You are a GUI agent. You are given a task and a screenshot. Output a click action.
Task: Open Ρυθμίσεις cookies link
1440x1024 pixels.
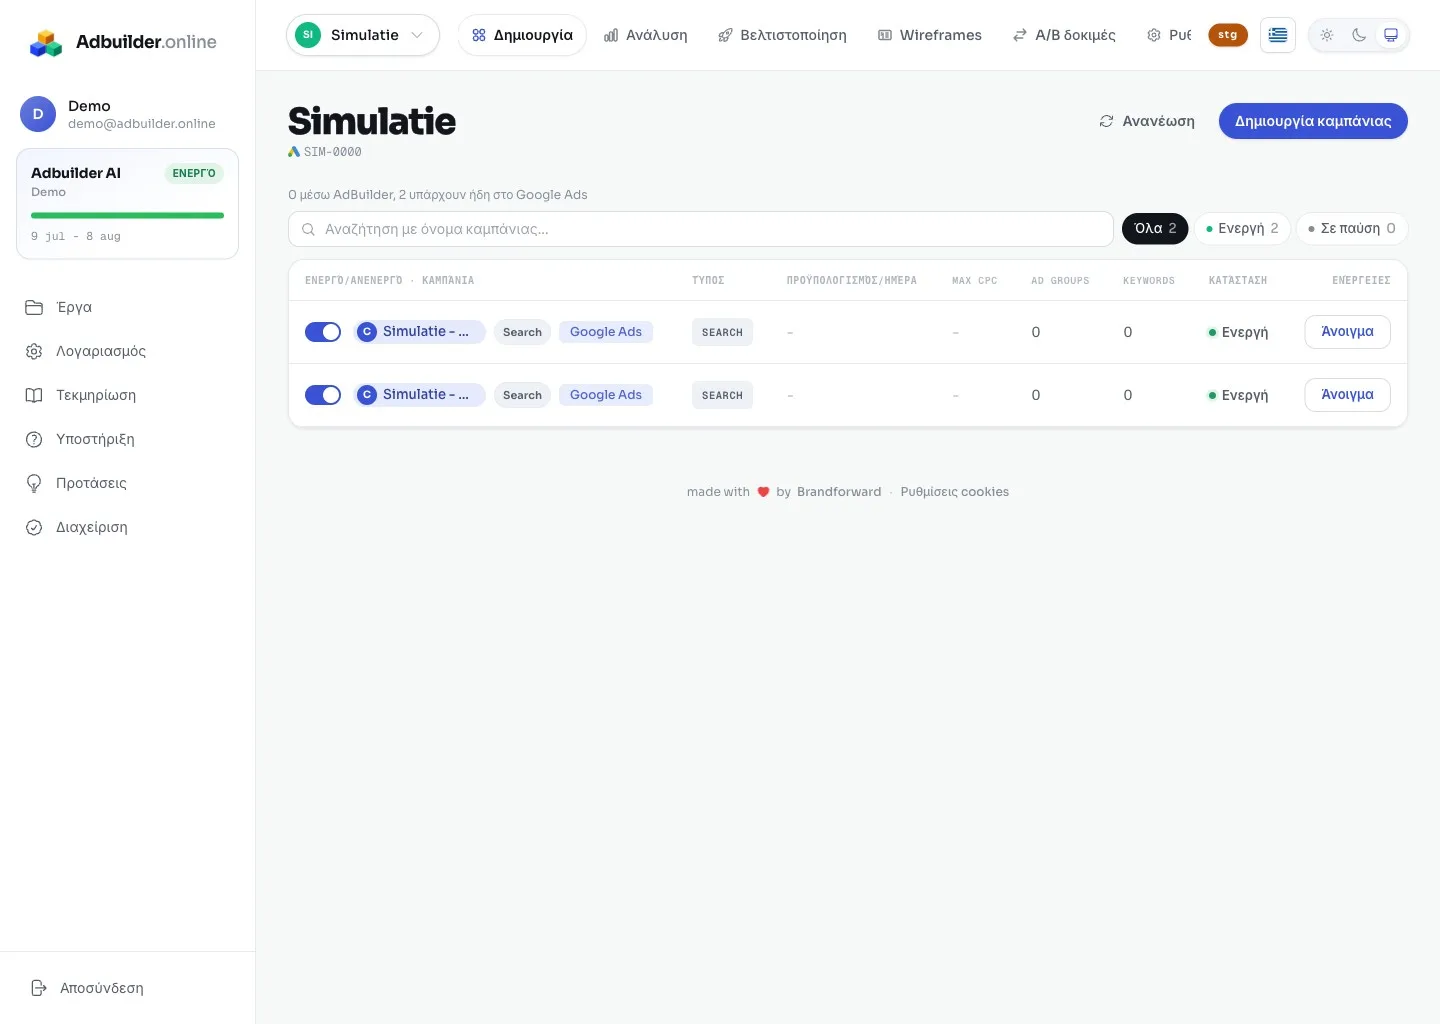pyautogui.click(x=954, y=492)
